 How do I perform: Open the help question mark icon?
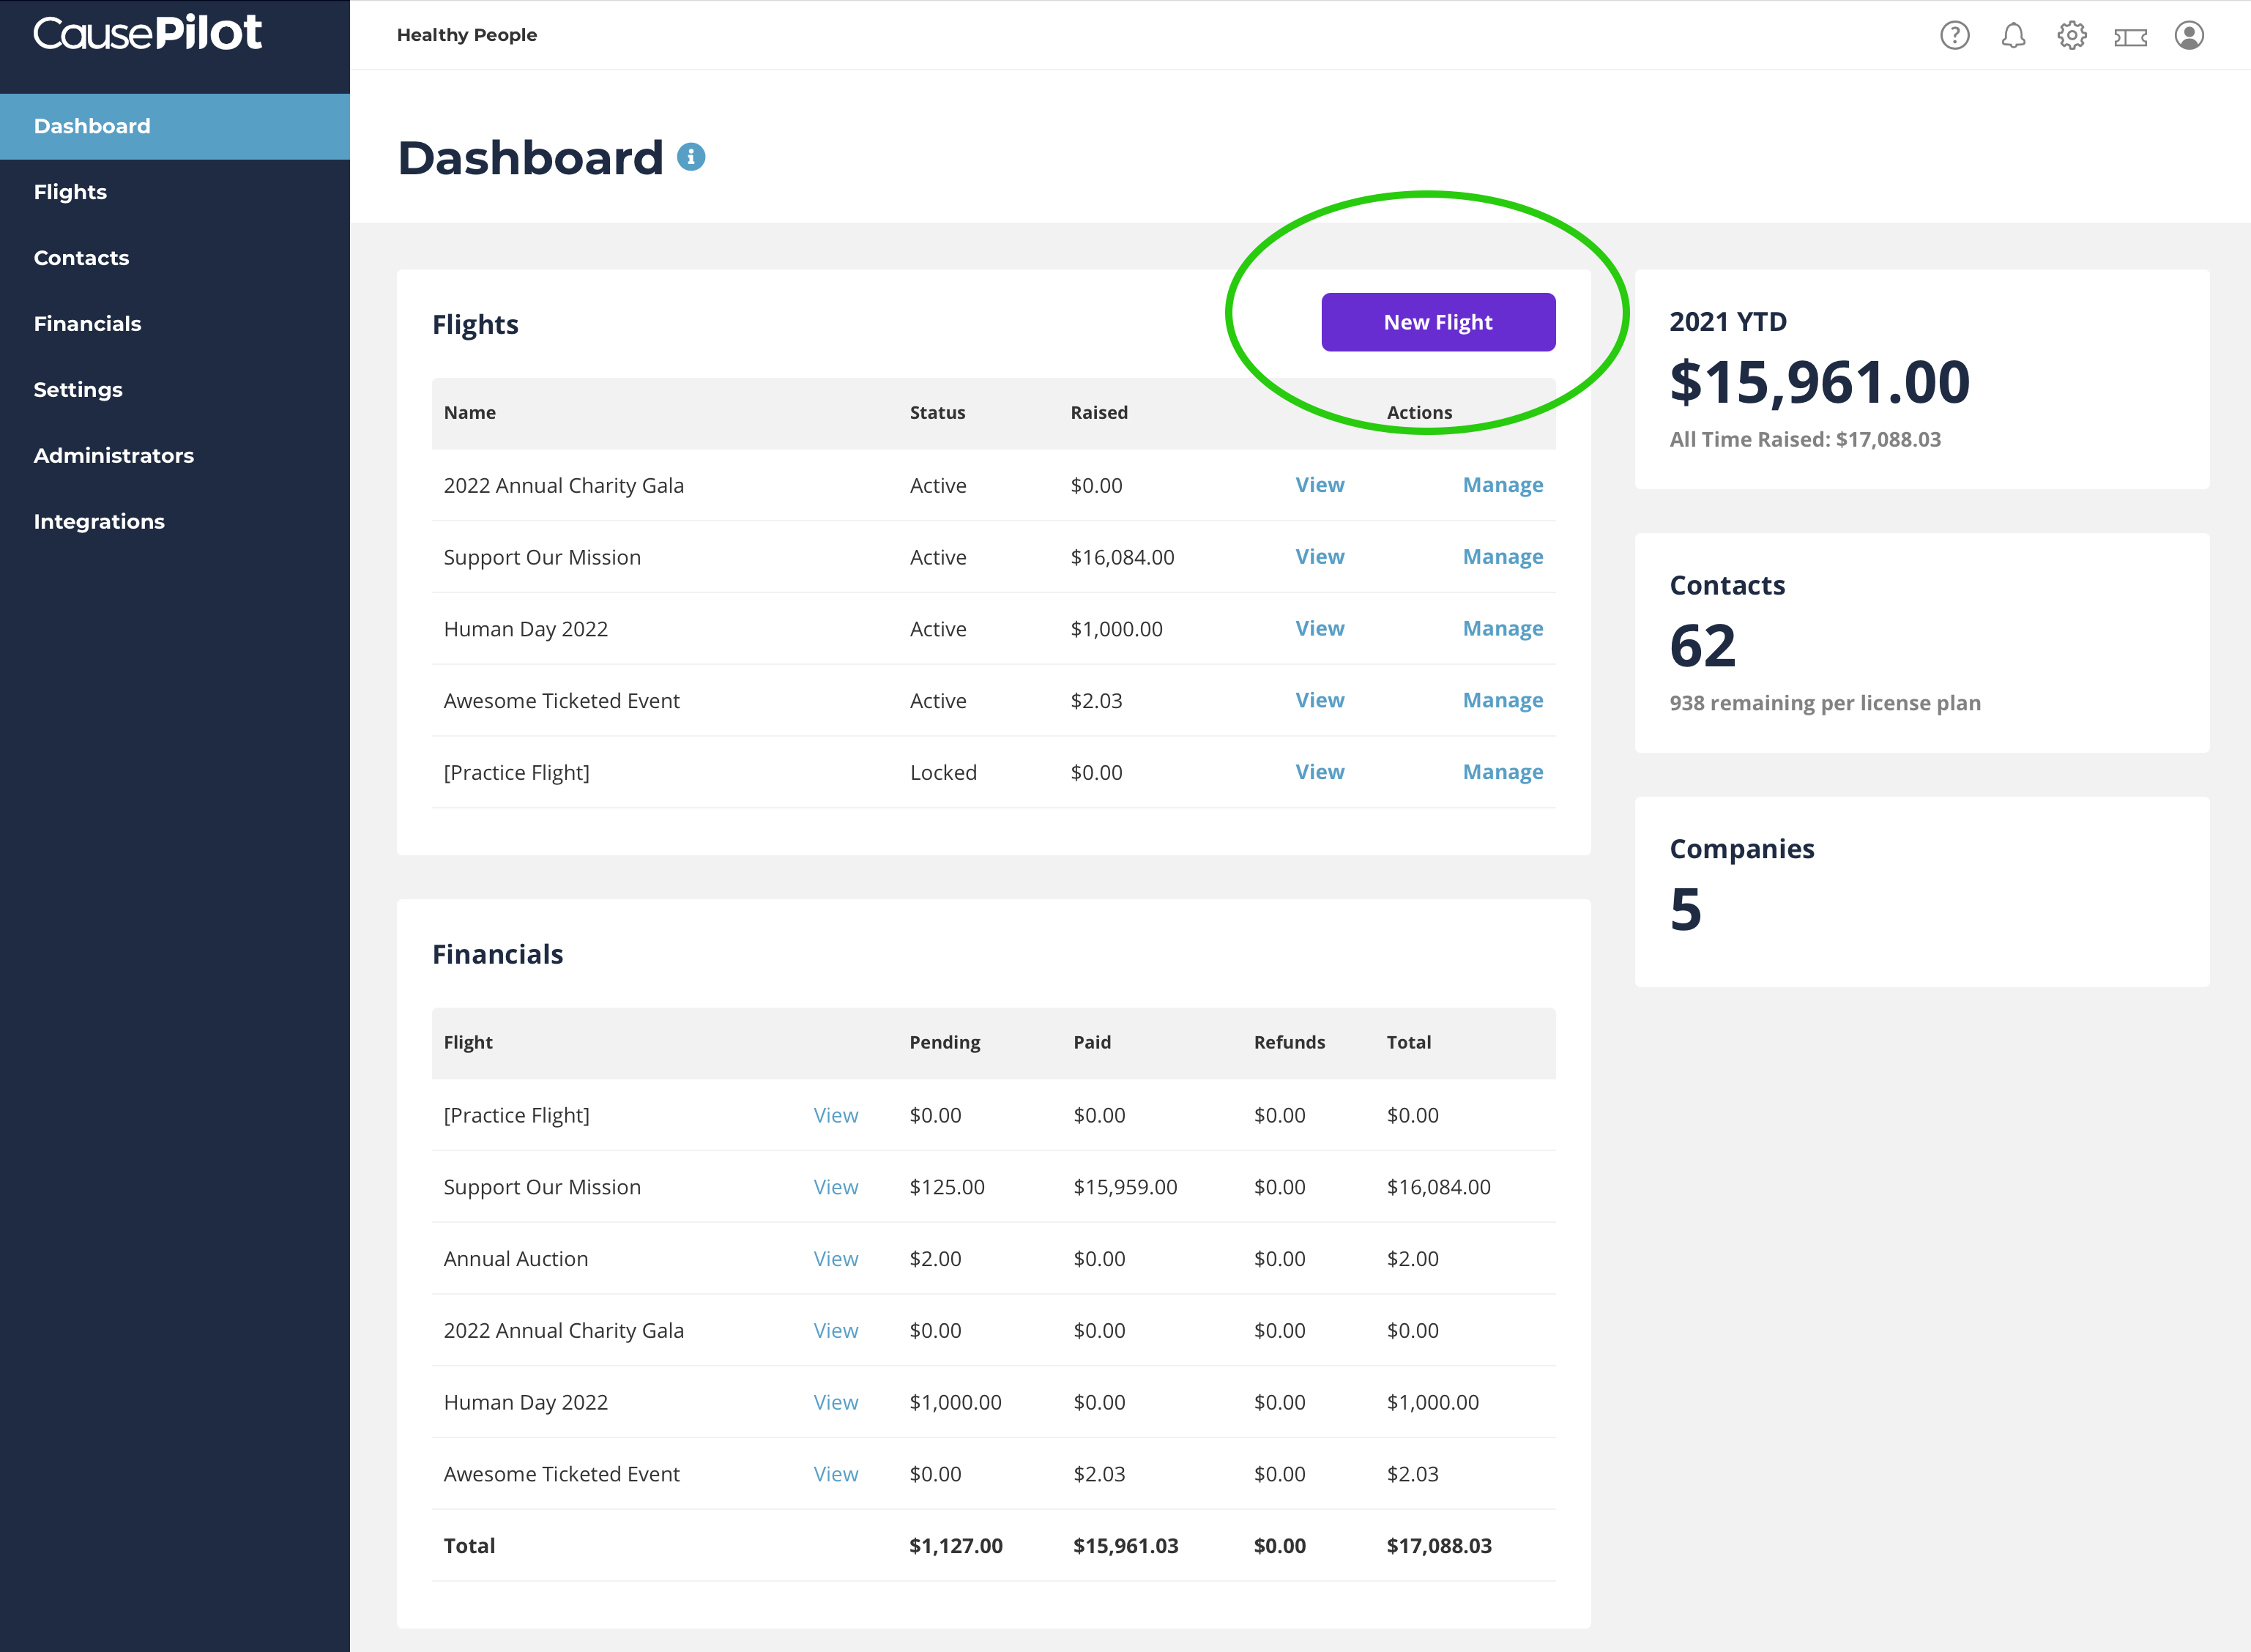tap(1954, 36)
